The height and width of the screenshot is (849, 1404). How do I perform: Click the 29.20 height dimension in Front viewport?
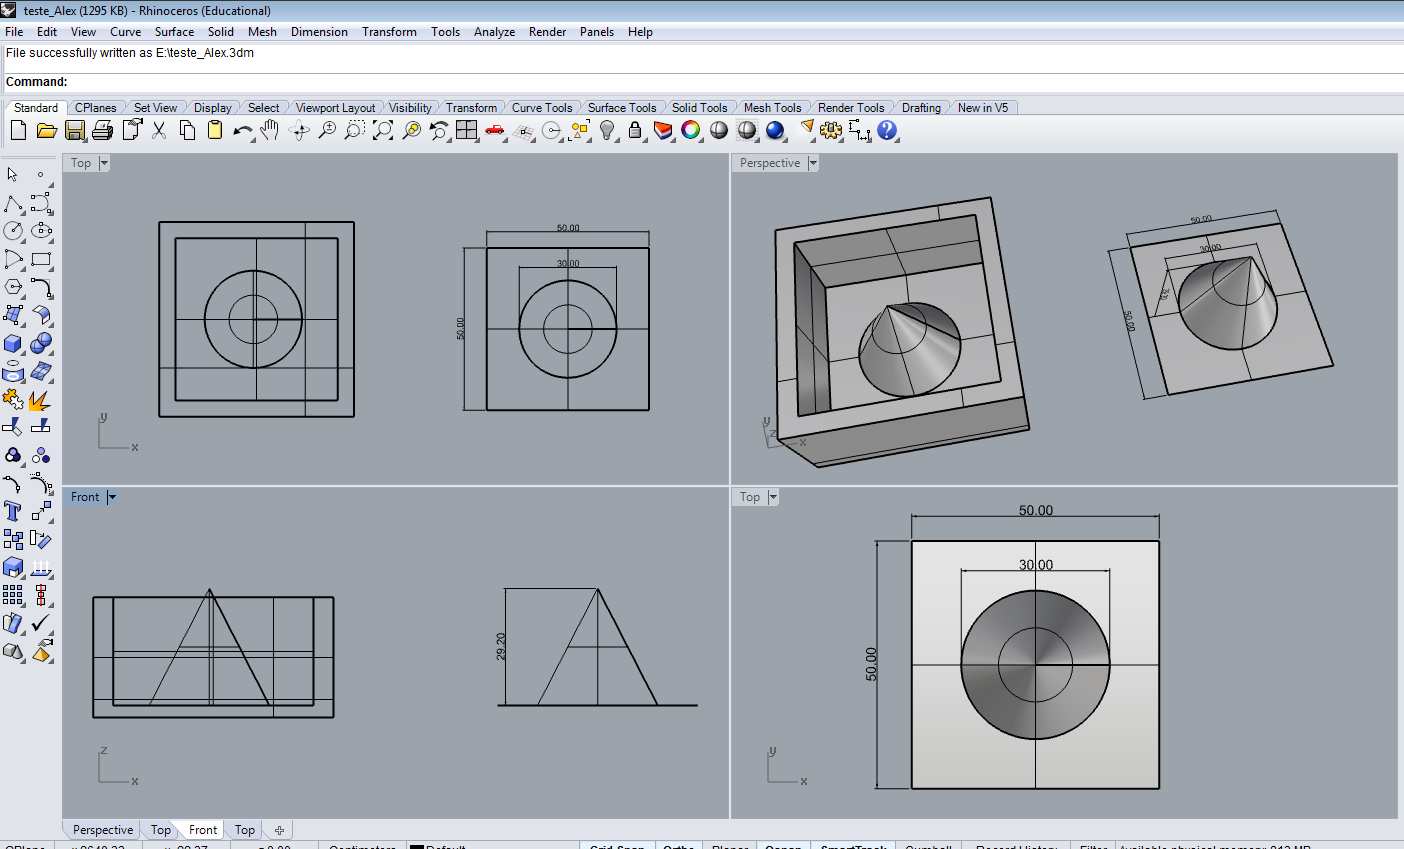[501, 646]
